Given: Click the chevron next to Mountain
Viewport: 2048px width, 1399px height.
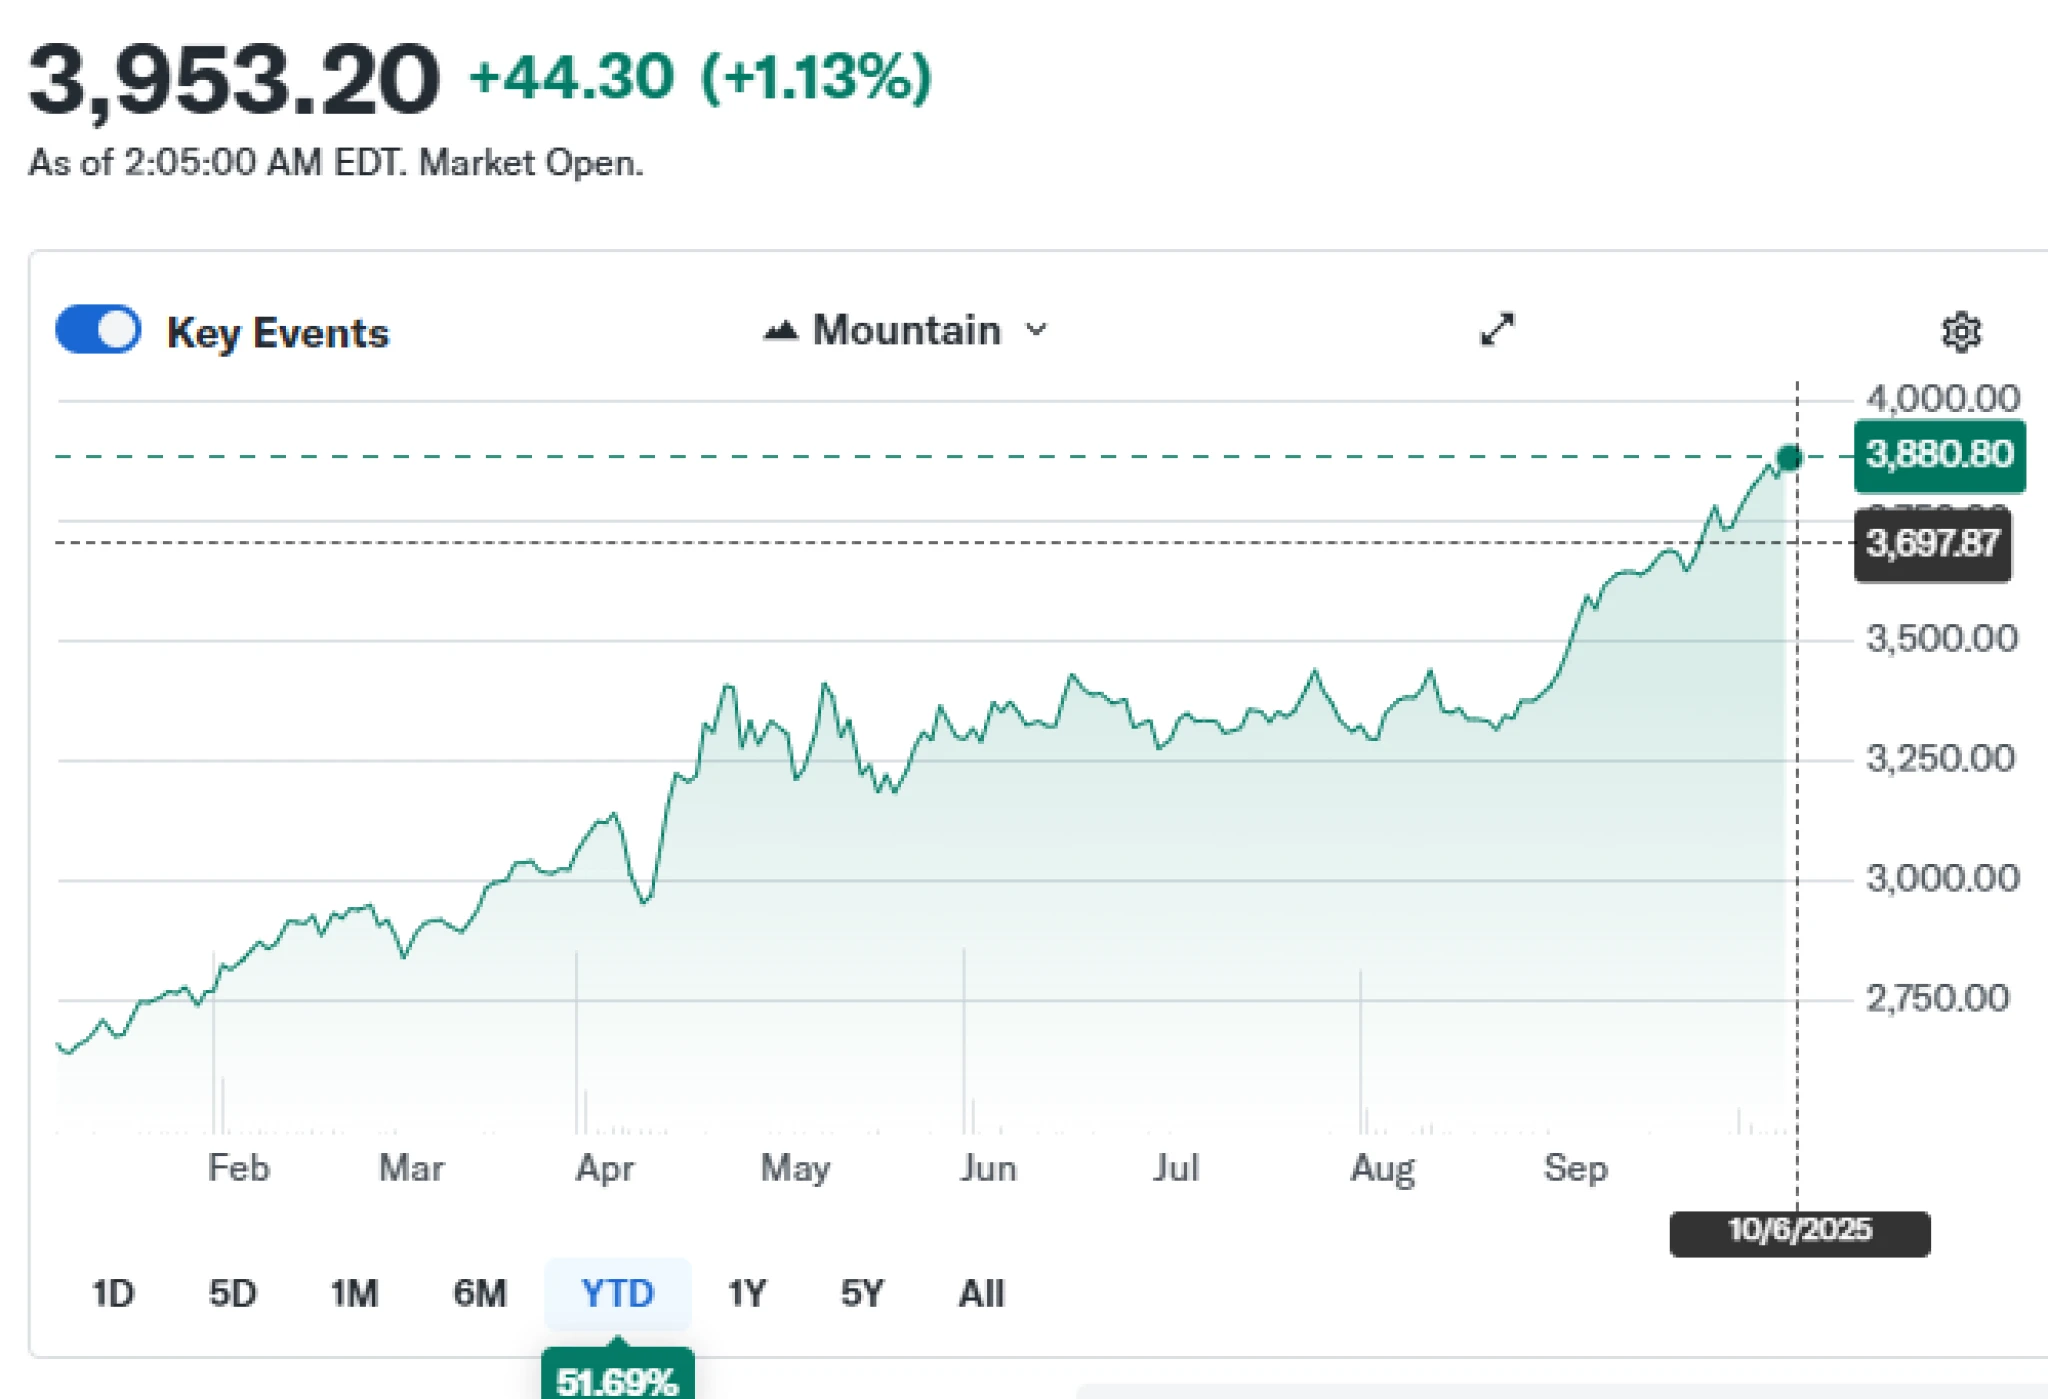Looking at the screenshot, I should 1037,330.
